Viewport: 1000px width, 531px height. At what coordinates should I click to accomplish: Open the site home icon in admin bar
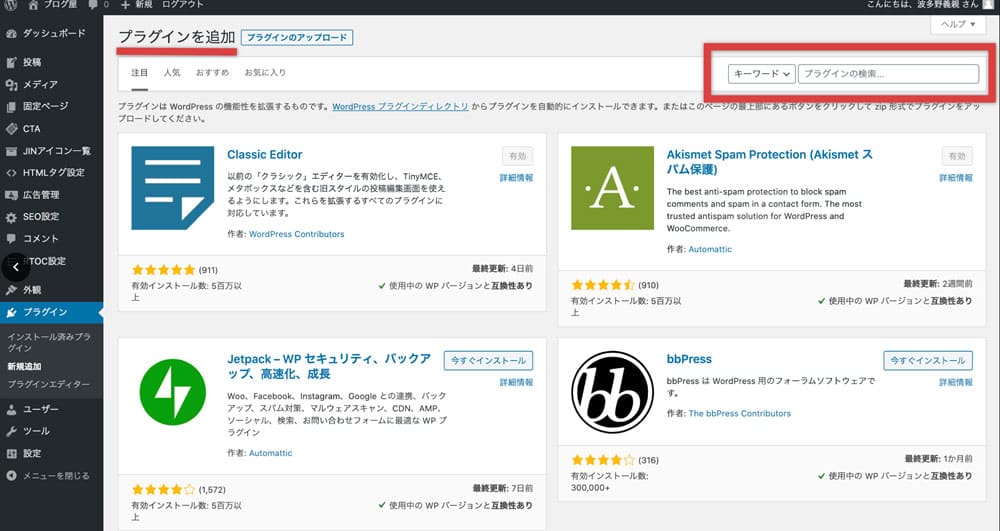click(33, 4)
